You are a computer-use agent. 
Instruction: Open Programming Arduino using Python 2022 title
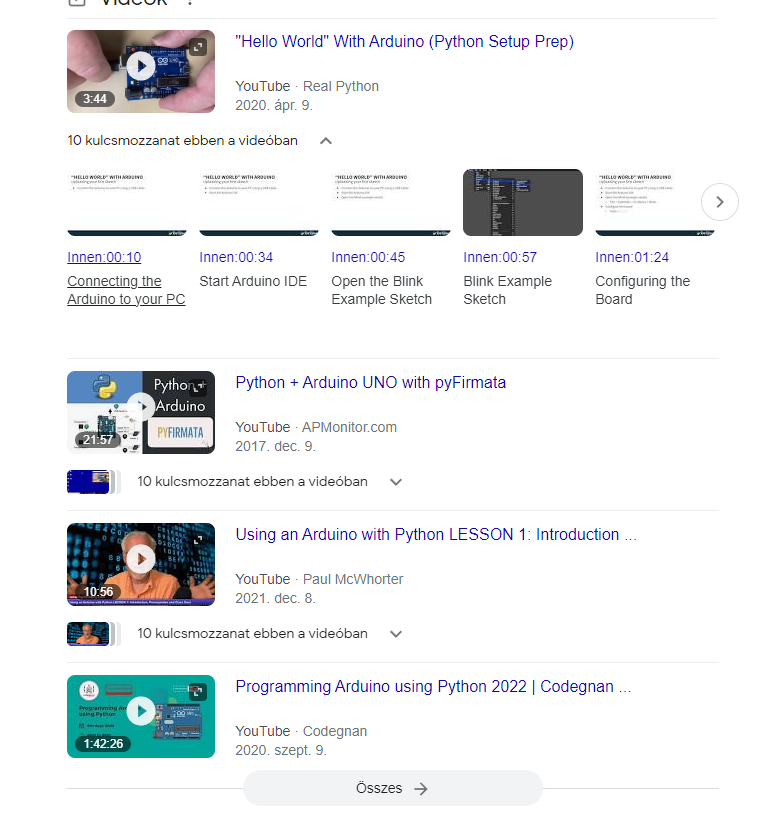(x=433, y=686)
